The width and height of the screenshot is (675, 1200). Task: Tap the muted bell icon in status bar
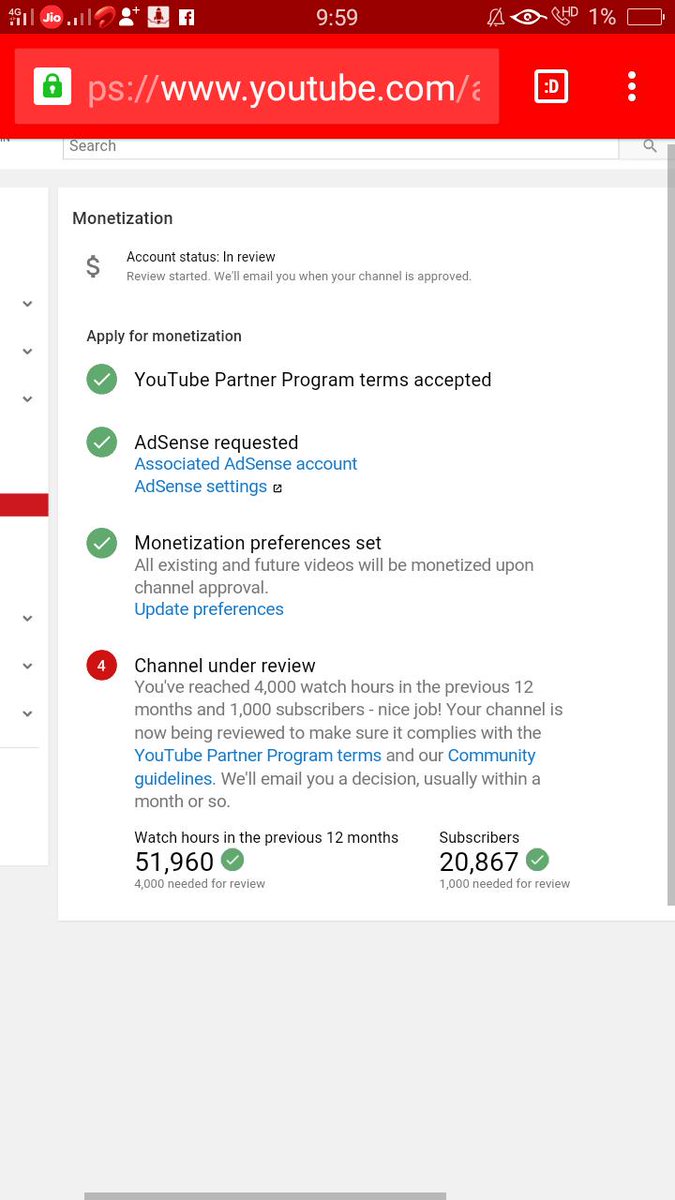496,17
